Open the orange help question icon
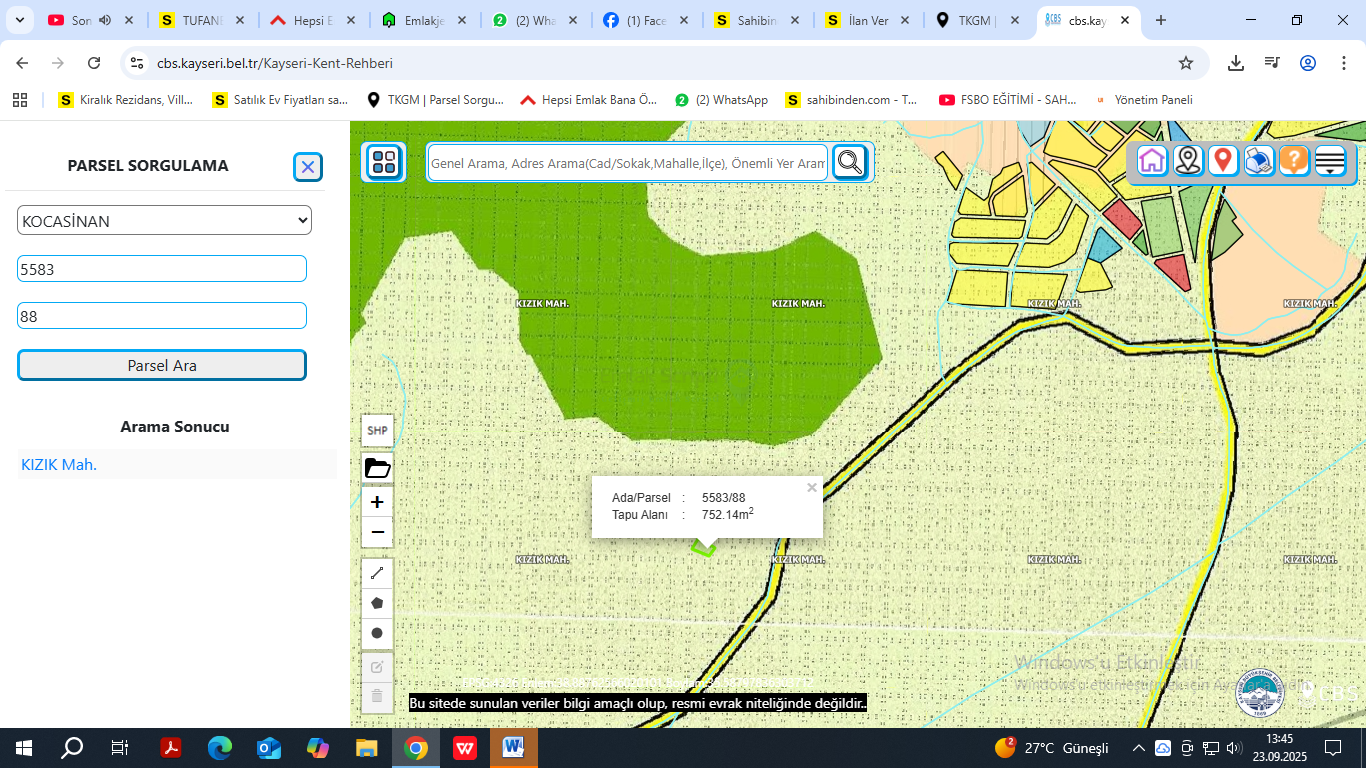The width and height of the screenshot is (1366, 768). click(1293, 160)
